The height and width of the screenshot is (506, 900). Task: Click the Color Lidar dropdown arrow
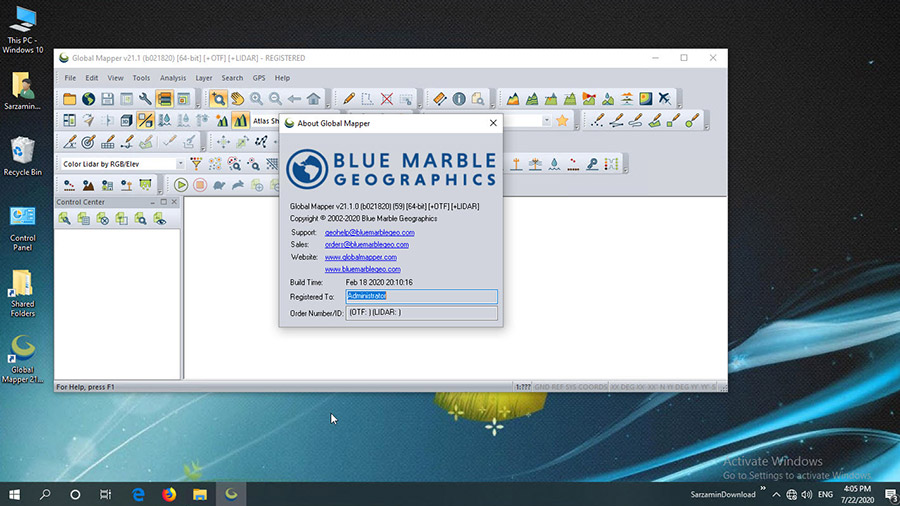point(180,164)
